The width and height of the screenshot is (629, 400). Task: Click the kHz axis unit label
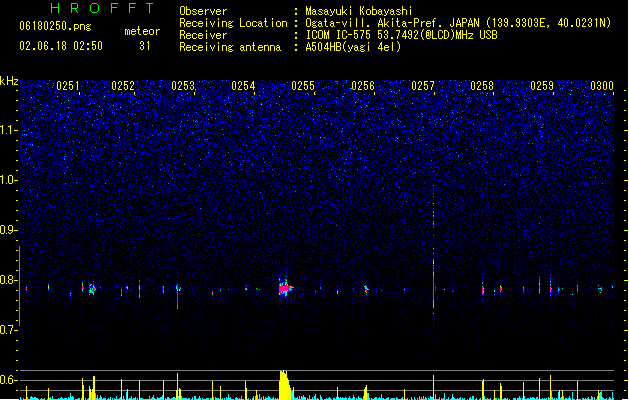point(9,81)
